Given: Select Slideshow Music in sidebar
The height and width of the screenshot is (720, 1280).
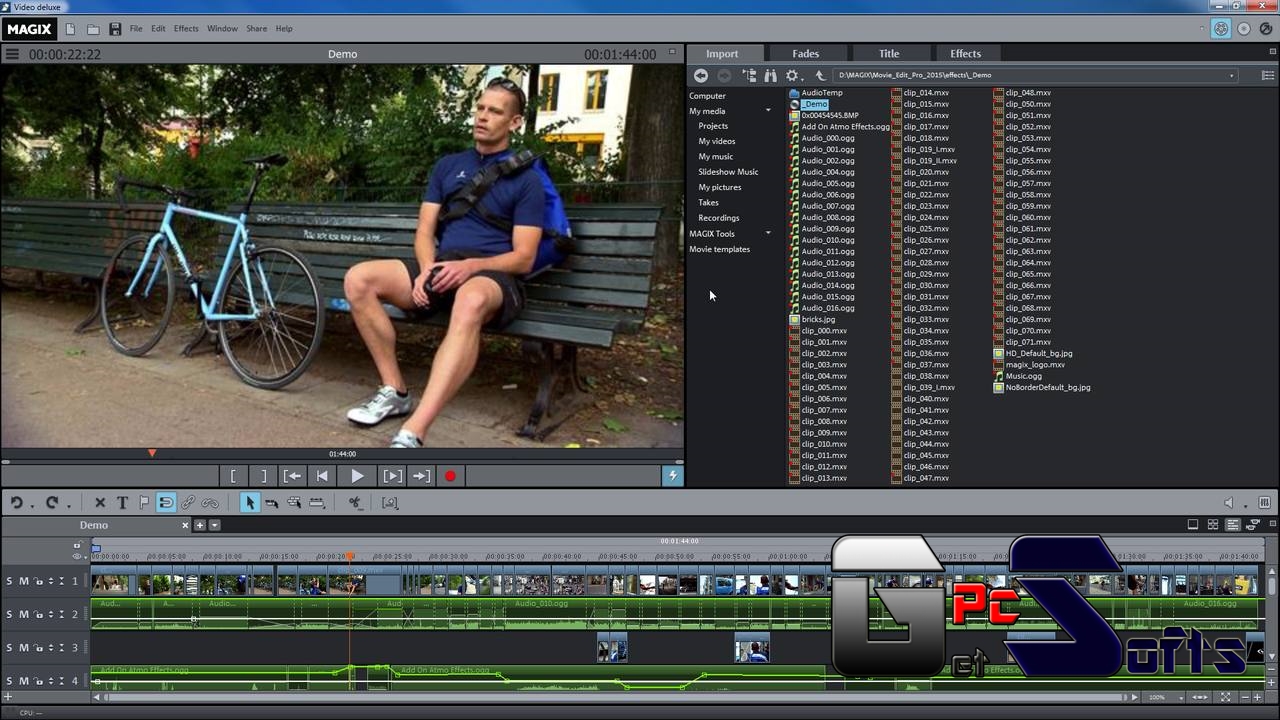Looking at the screenshot, I should (x=728, y=172).
